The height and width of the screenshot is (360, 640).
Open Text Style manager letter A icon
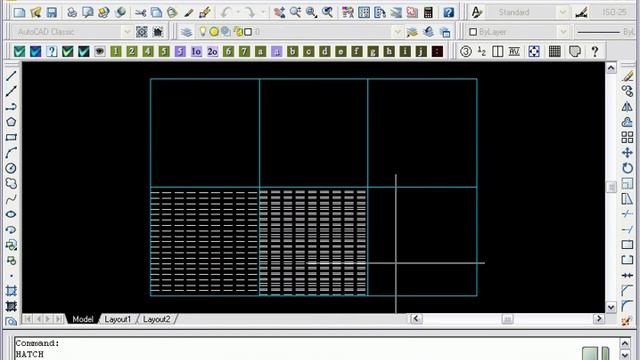[x=476, y=13]
